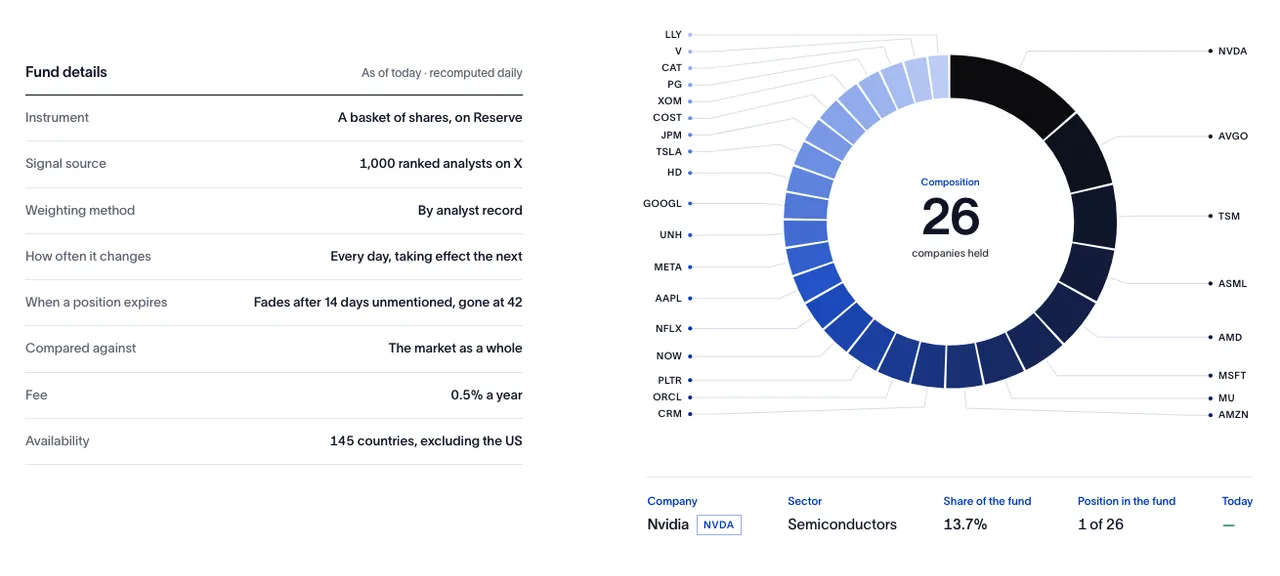Select the Composition label inside the donut
Viewport: 1280px width, 576px height.
(x=950, y=182)
